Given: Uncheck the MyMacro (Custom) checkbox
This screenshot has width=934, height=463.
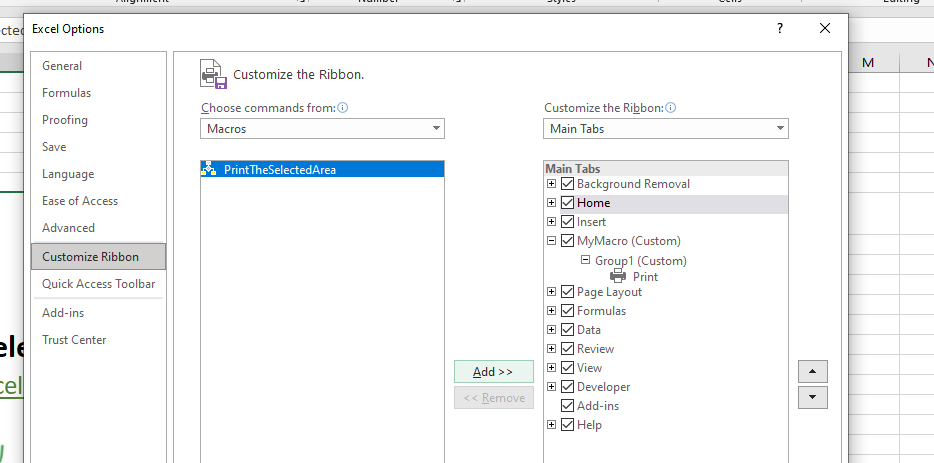Looking at the screenshot, I should (568, 241).
